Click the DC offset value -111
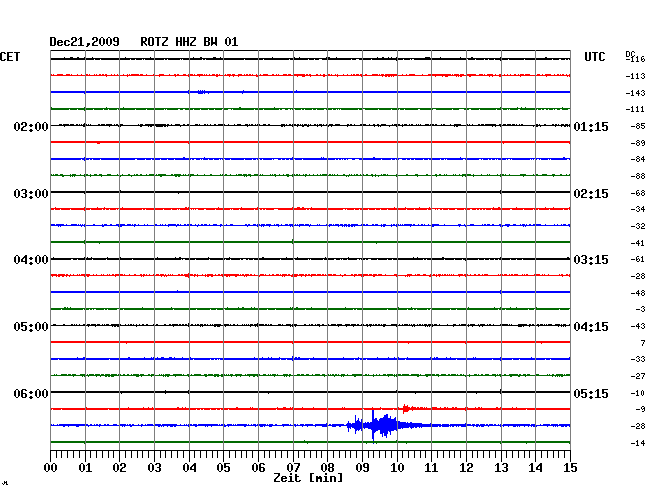This screenshot has height=494, width=650. click(x=635, y=109)
